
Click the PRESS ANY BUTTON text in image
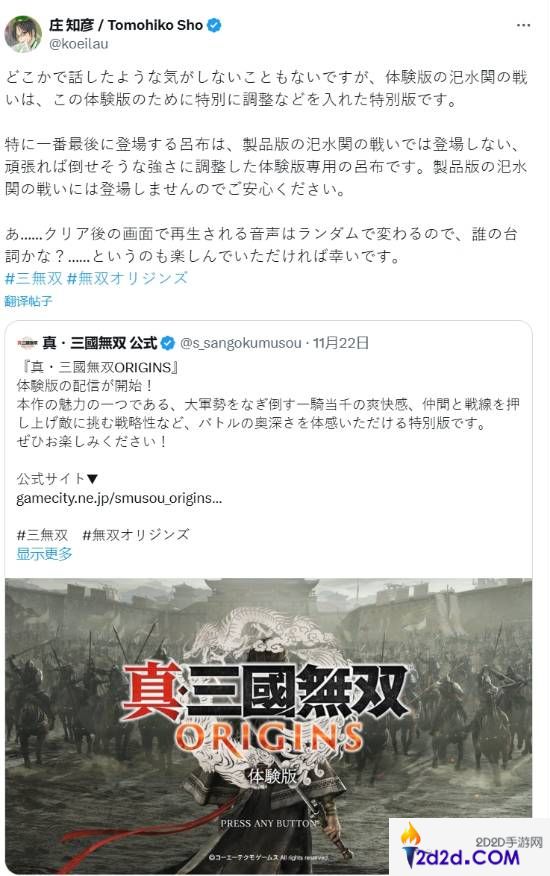click(269, 823)
